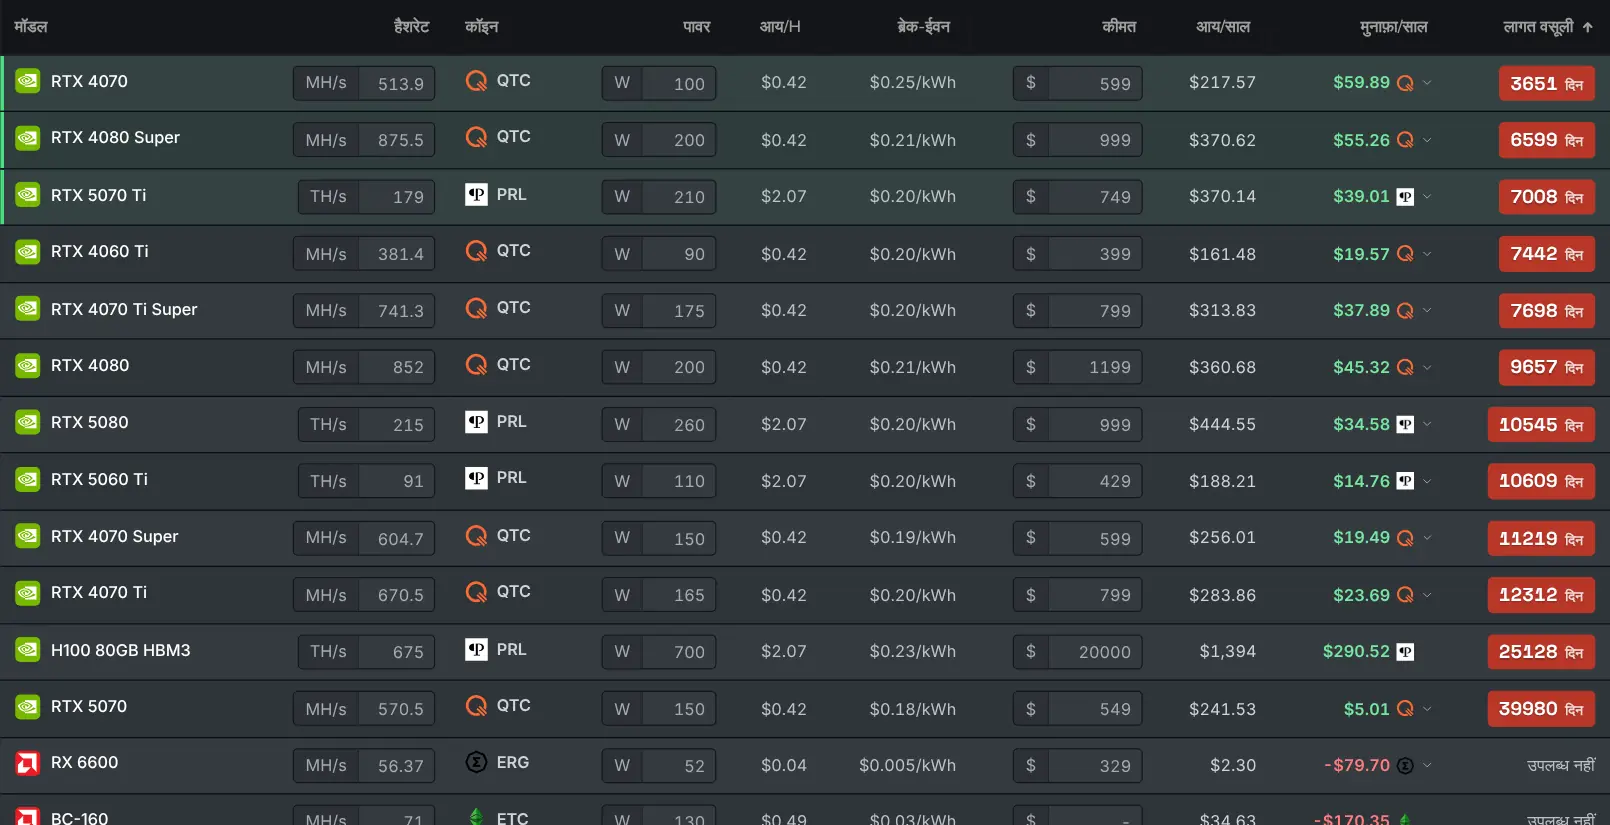Sort by हैशरेट column header

(x=411, y=27)
